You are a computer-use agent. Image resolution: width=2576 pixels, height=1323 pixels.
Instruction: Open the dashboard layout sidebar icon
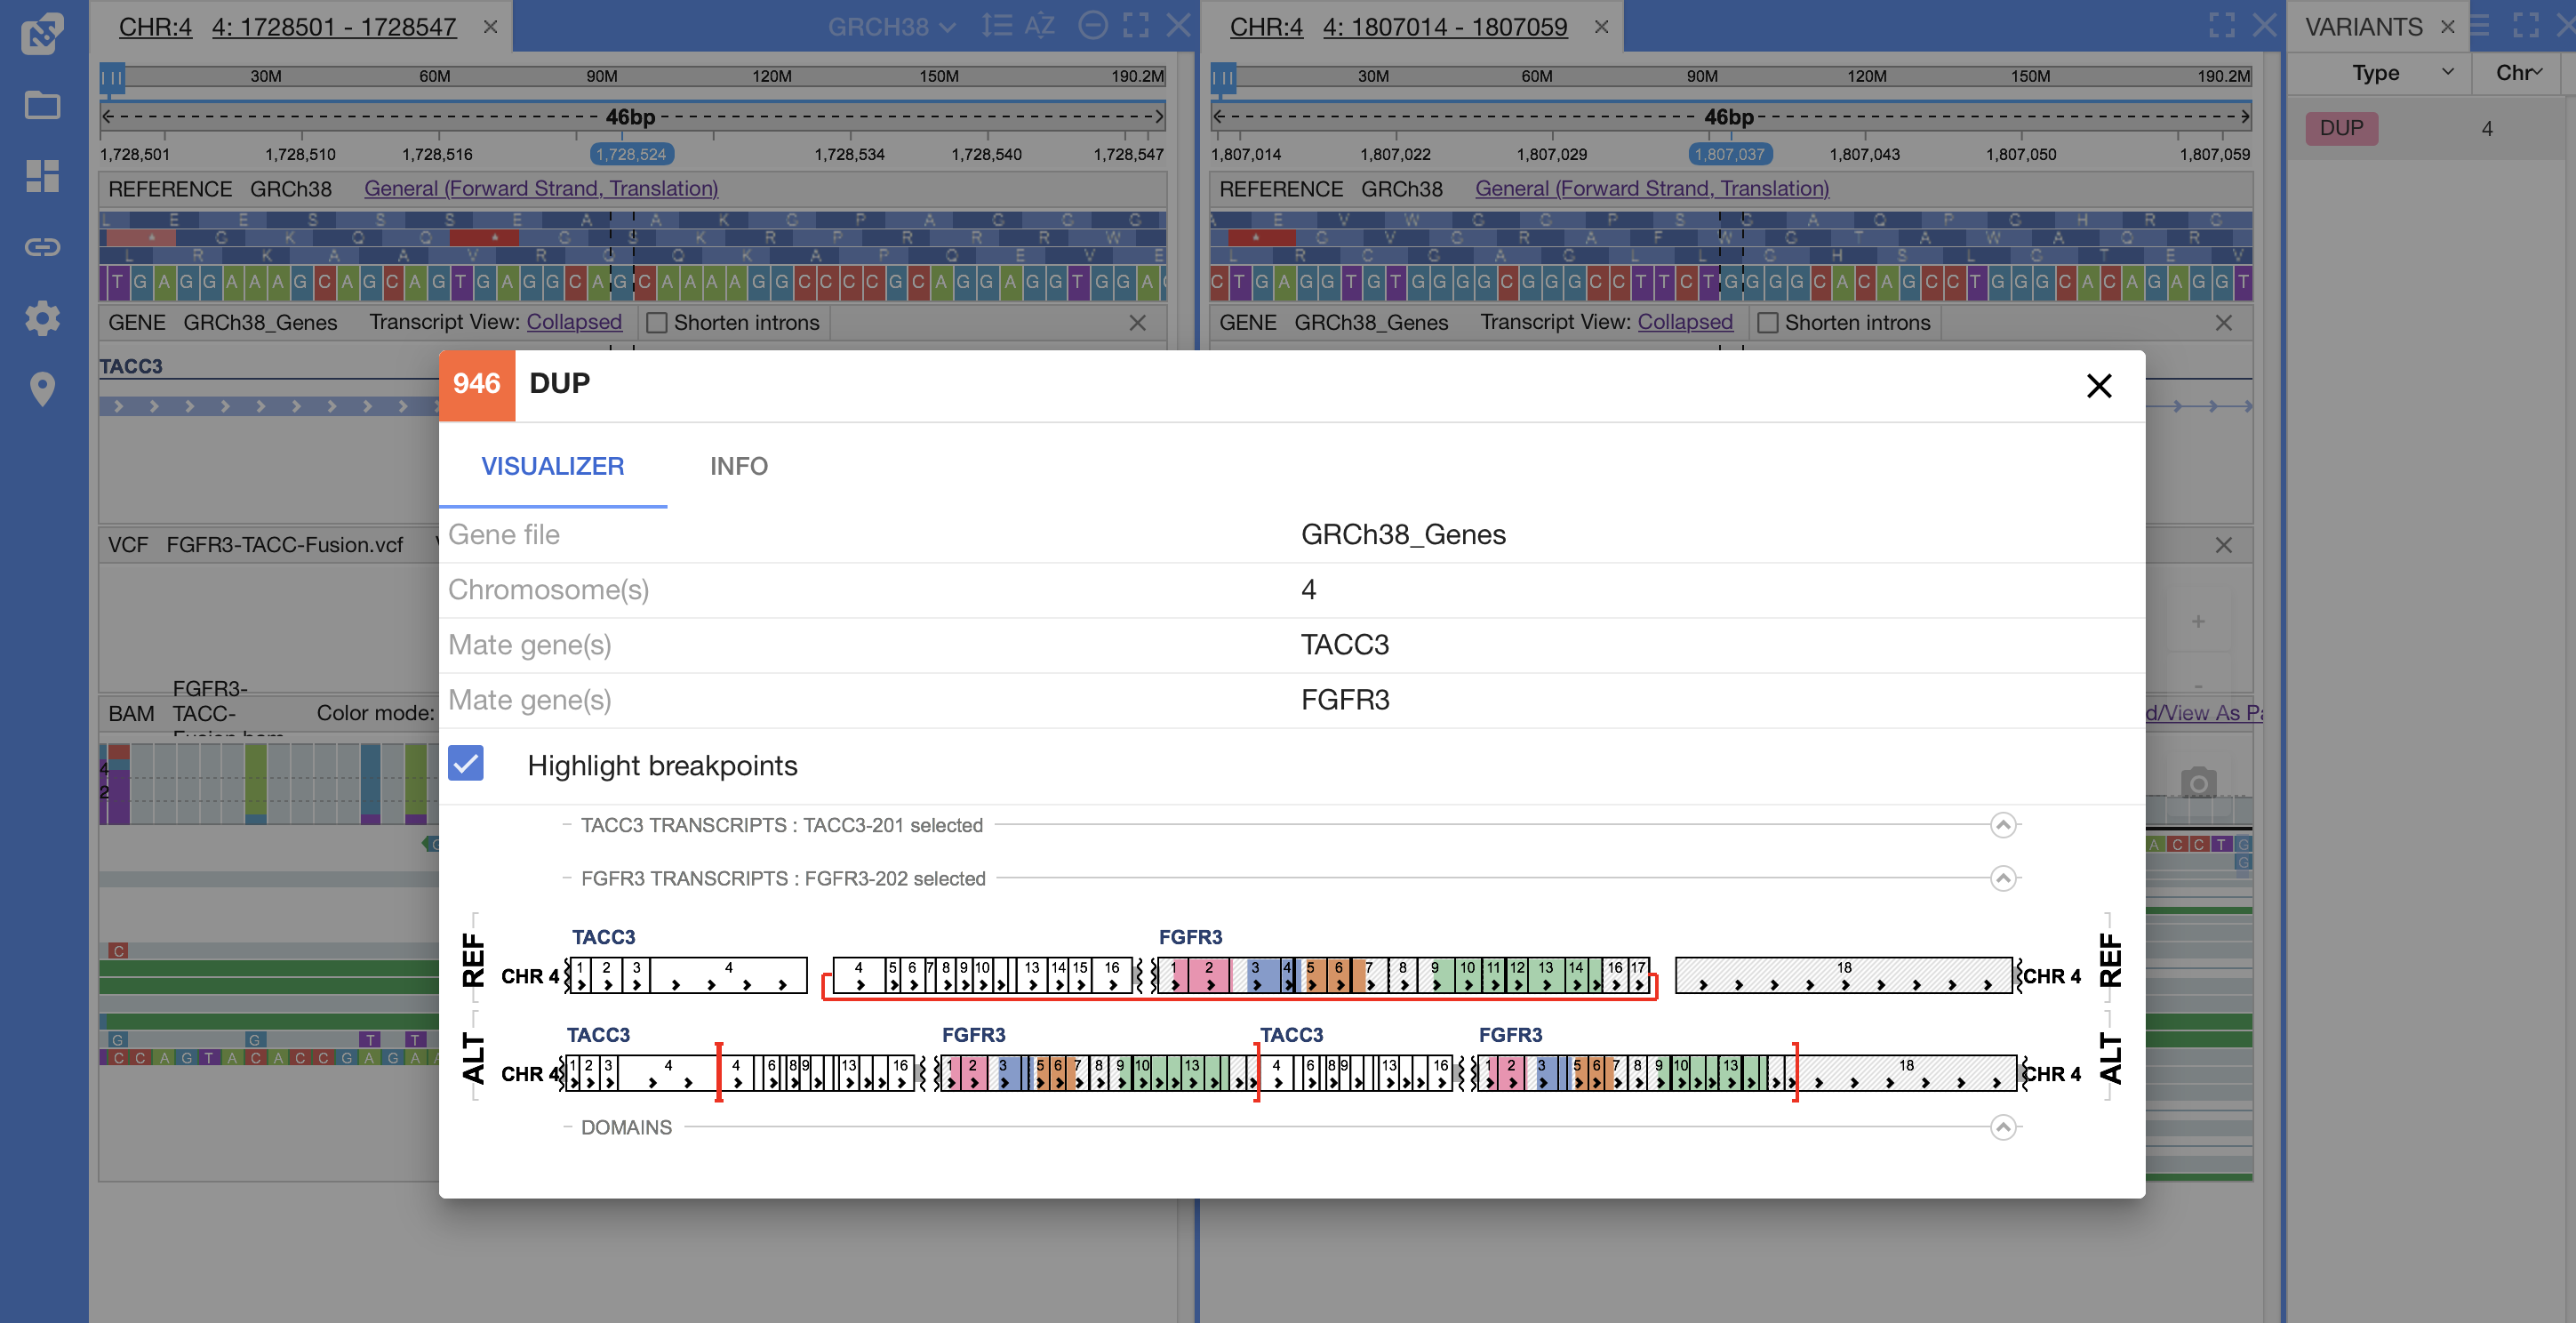click(x=42, y=176)
